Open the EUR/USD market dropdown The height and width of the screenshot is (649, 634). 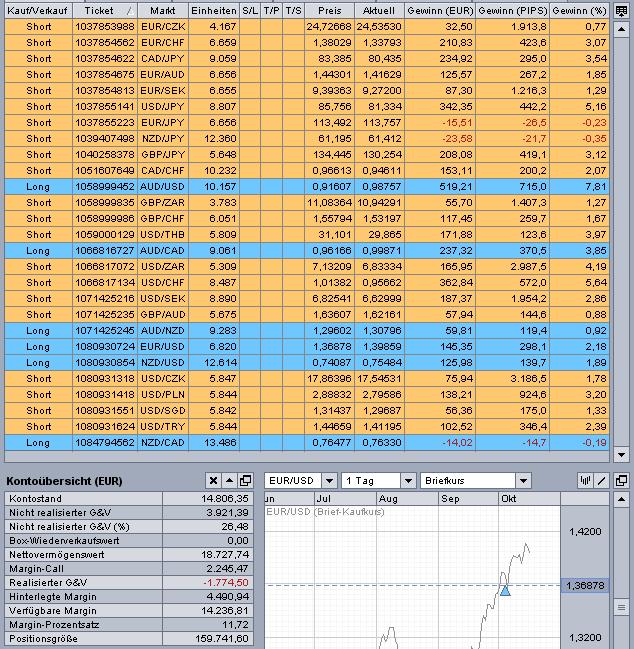[329, 481]
